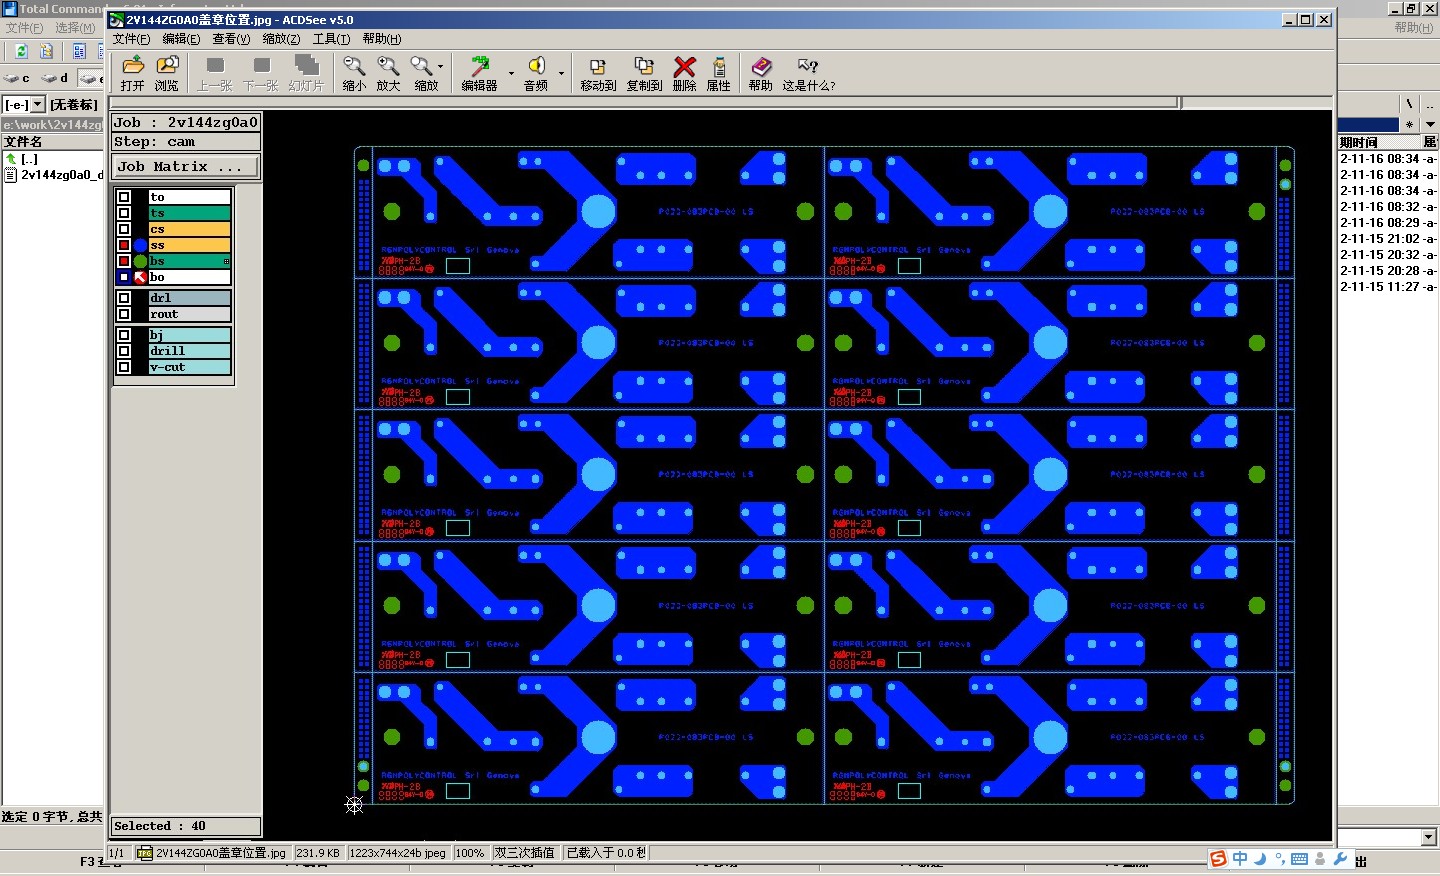Click the 期时间 date column header
1440x876 pixels.
[x=1379, y=142]
